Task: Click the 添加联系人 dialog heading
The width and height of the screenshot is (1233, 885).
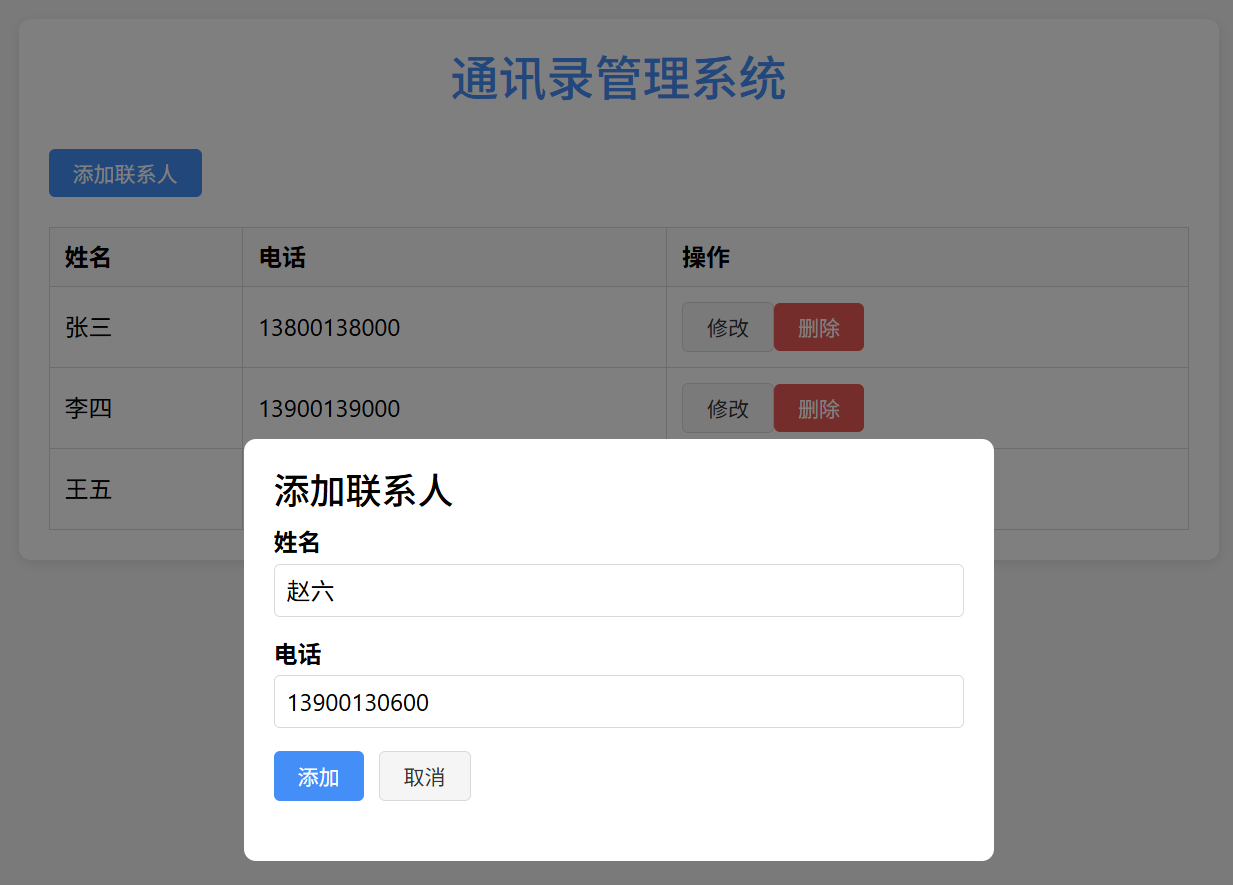Action: click(x=364, y=491)
